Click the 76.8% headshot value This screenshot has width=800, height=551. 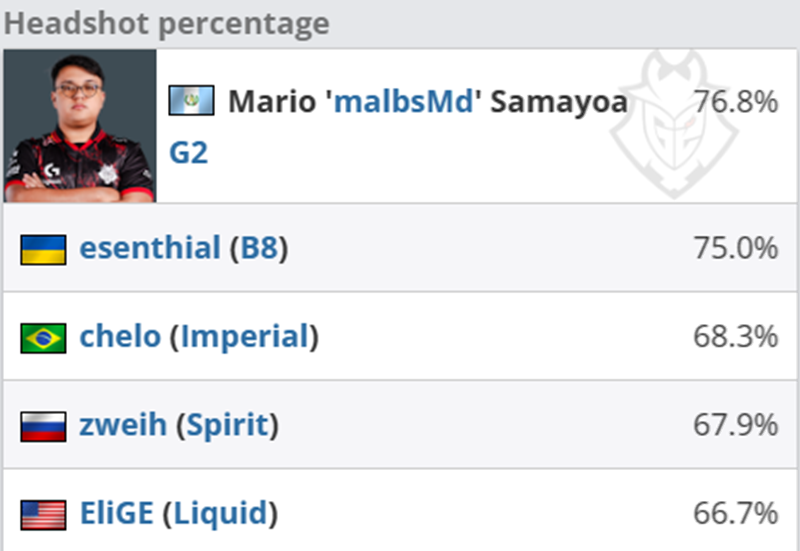click(x=735, y=101)
